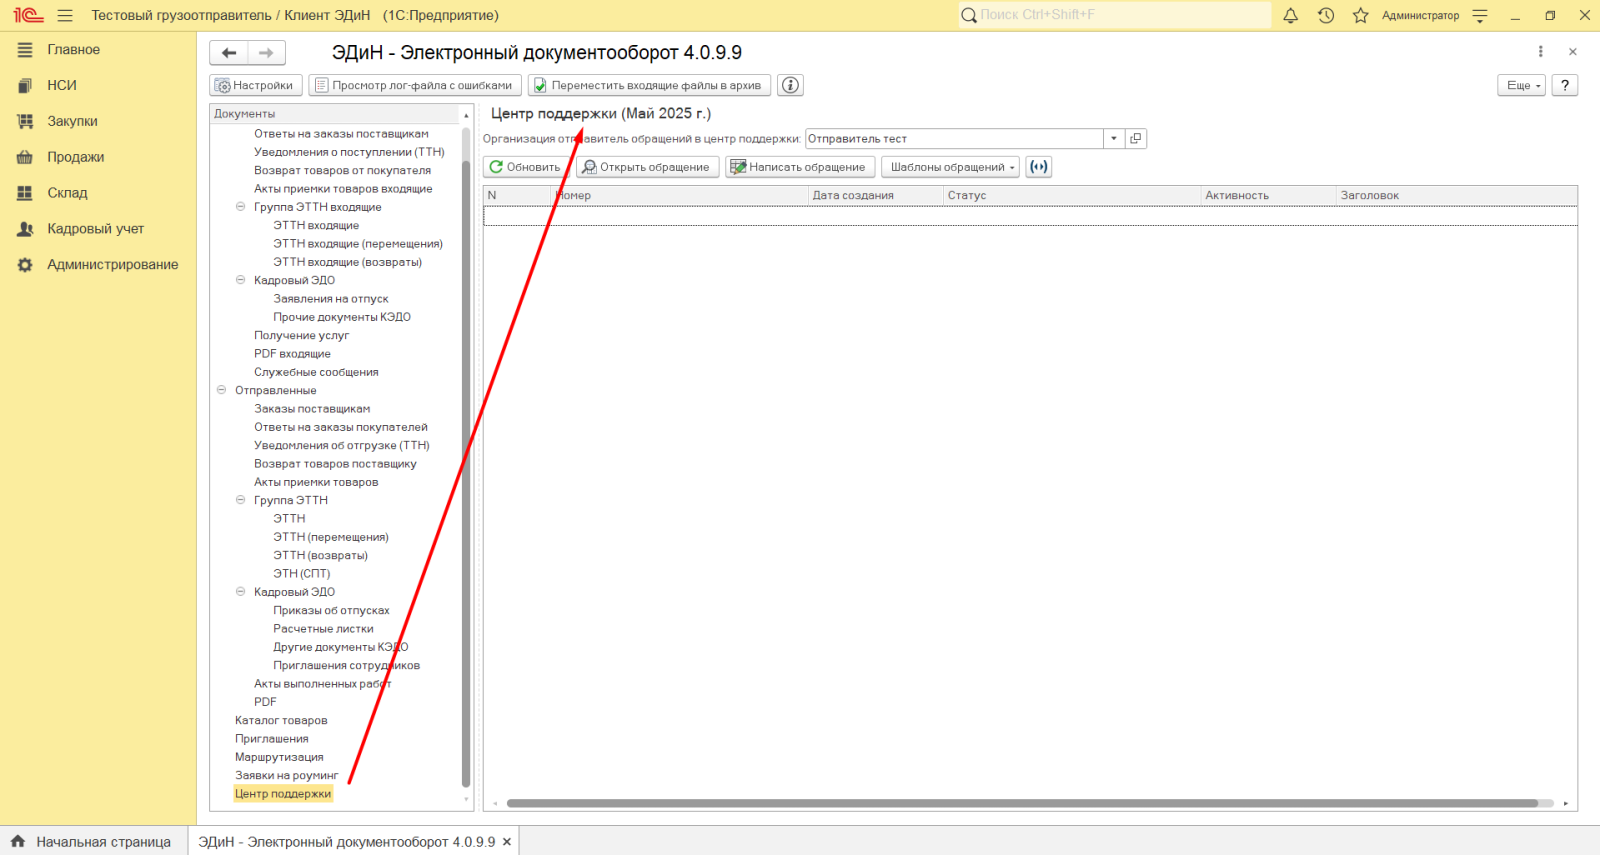The image size is (1600, 855).
Task: Sort by Дата создания column header
Action: click(875, 195)
